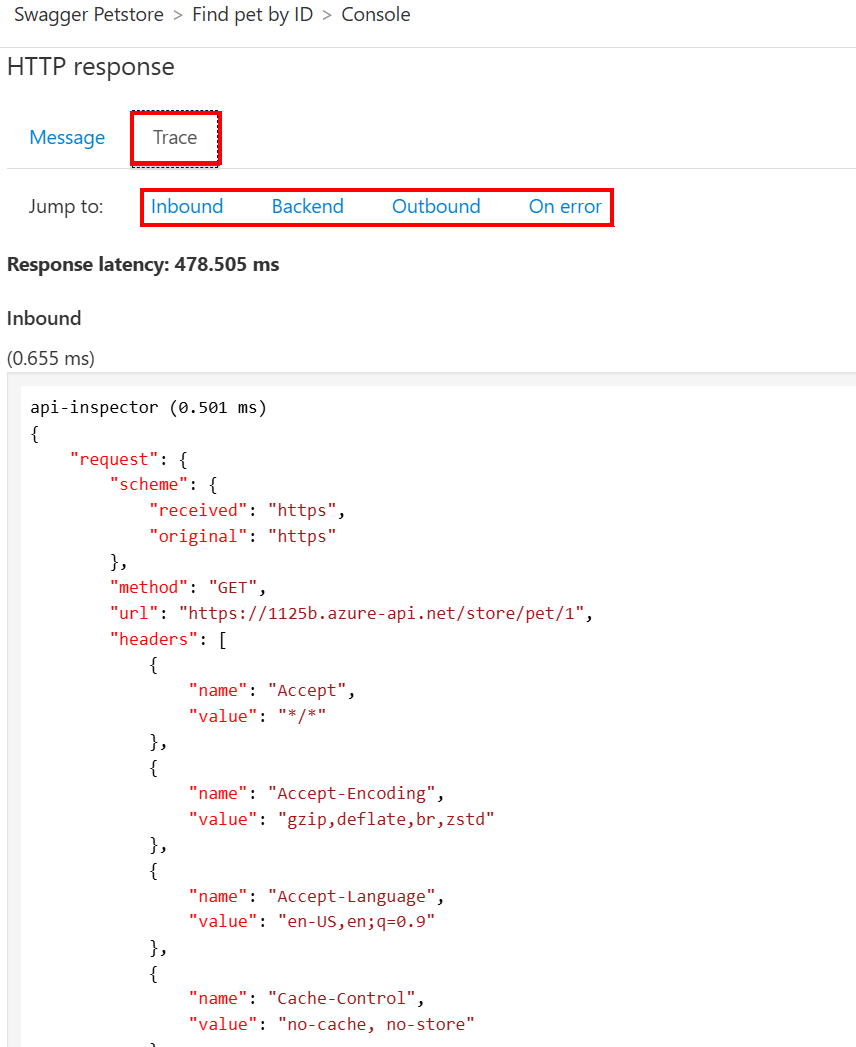Click the "method": "GET" line
This screenshot has width=856, height=1047.
pyautogui.click(x=188, y=587)
